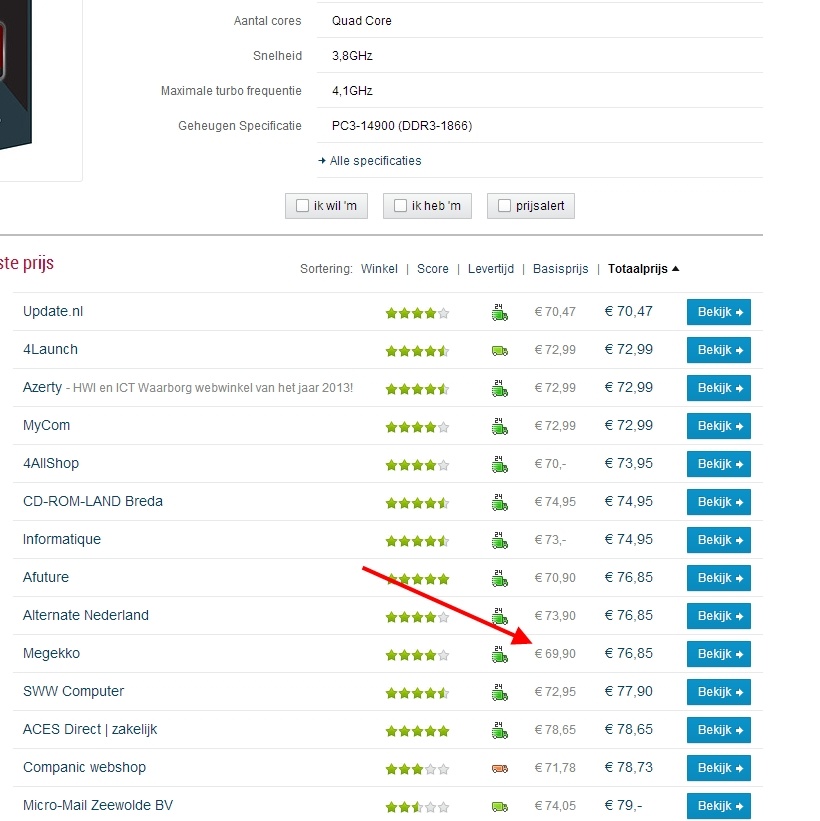820x821 pixels.
Task: Click the Update.nl star rating
Action: coord(417,313)
